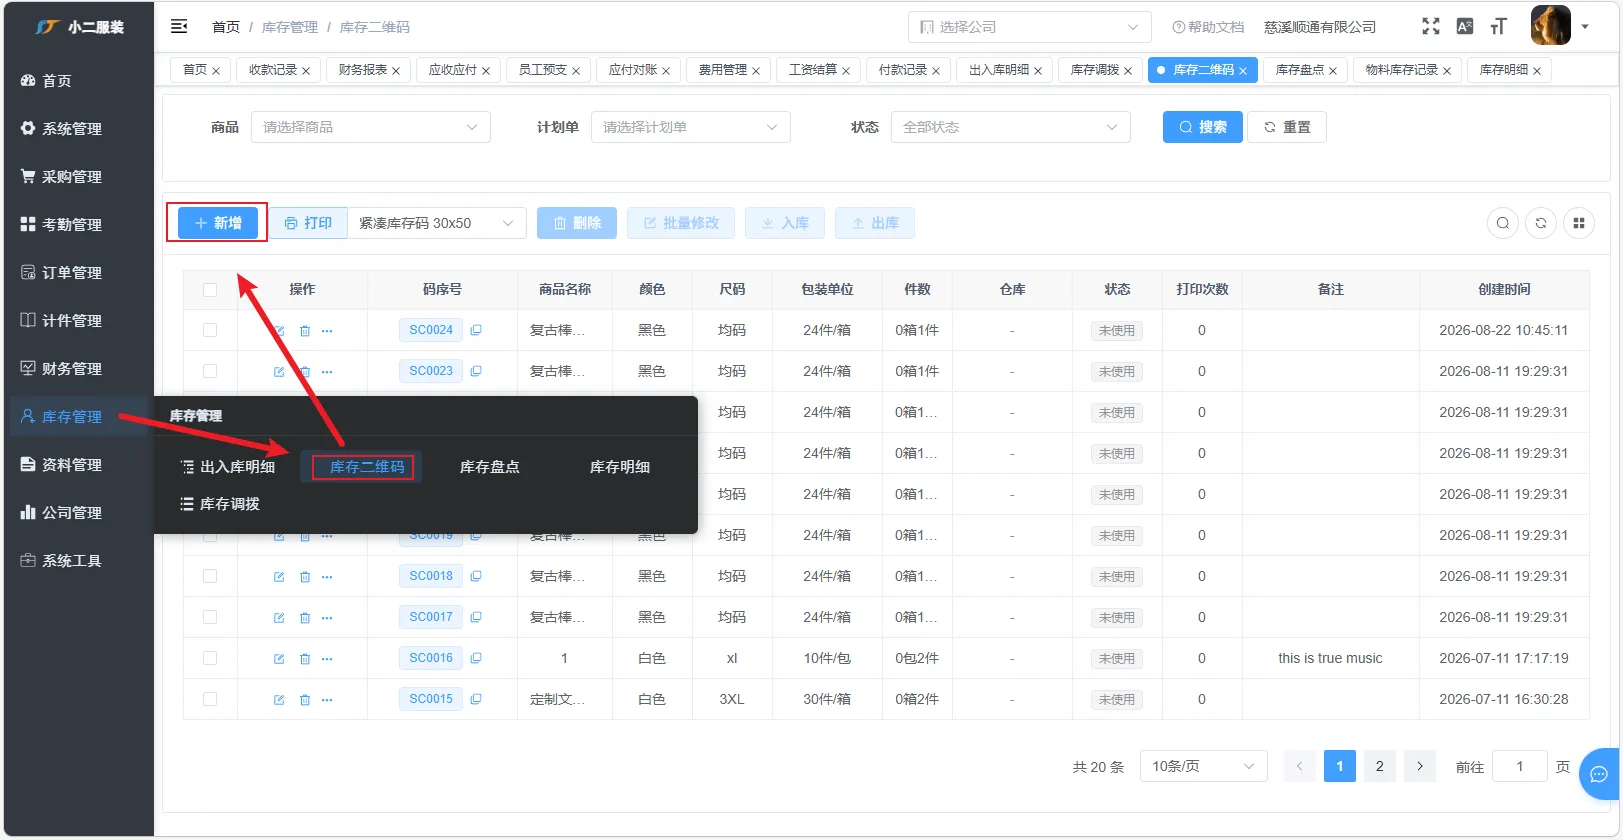Viewport: 1623px width, 840px height.
Task: Check the box for row SC0024
Action: pyautogui.click(x=210, y=330)
